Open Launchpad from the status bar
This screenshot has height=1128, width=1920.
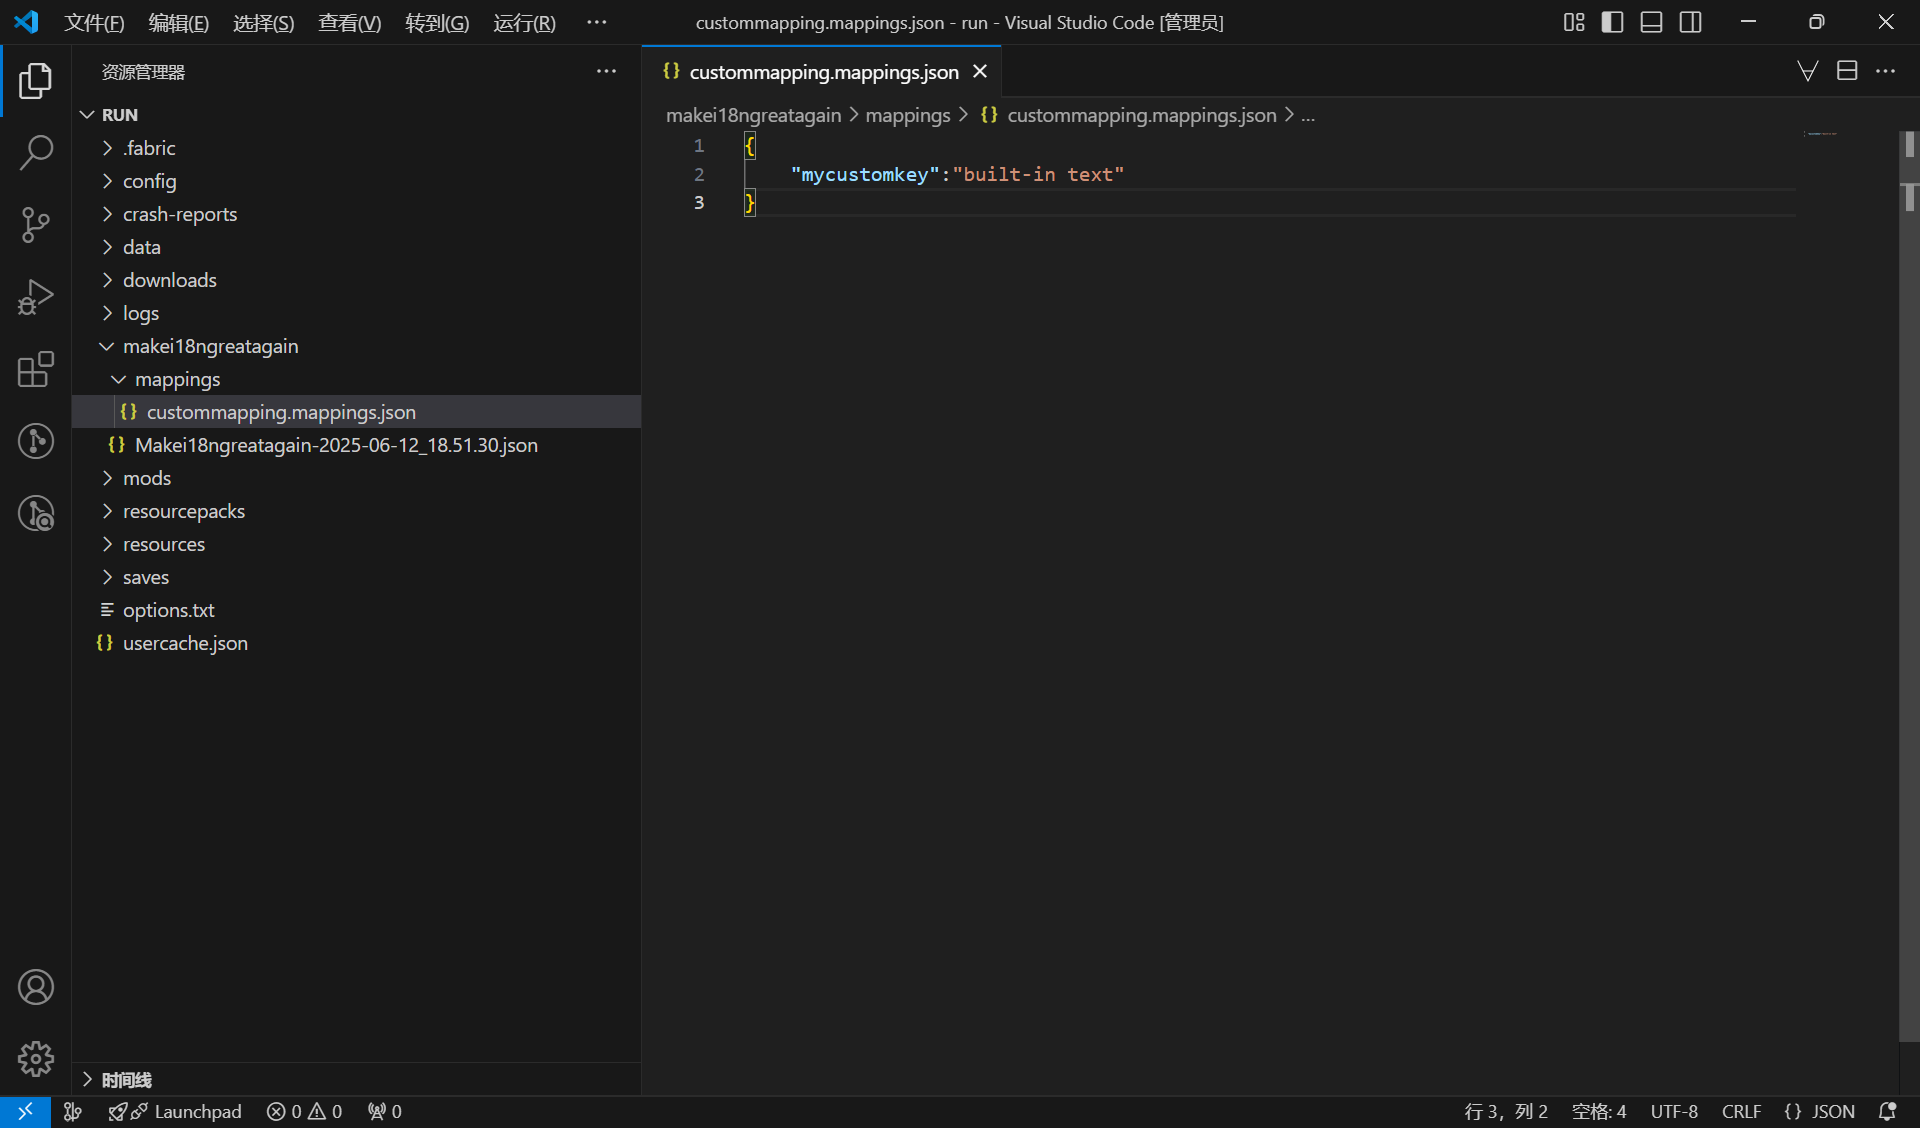[176, 1112]
